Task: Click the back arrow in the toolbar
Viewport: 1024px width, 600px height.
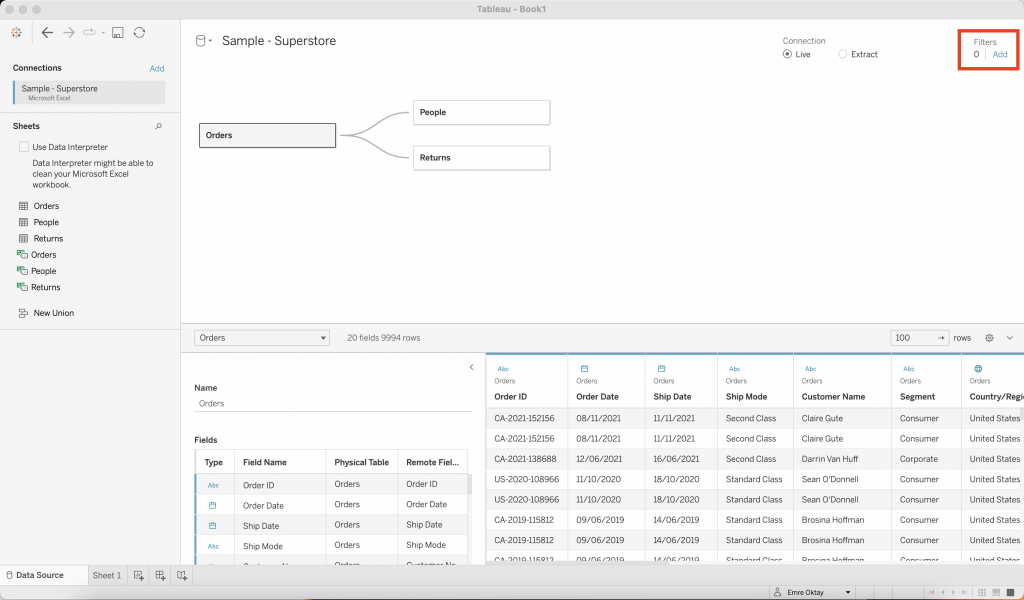Action: click(x=47, y=32)
